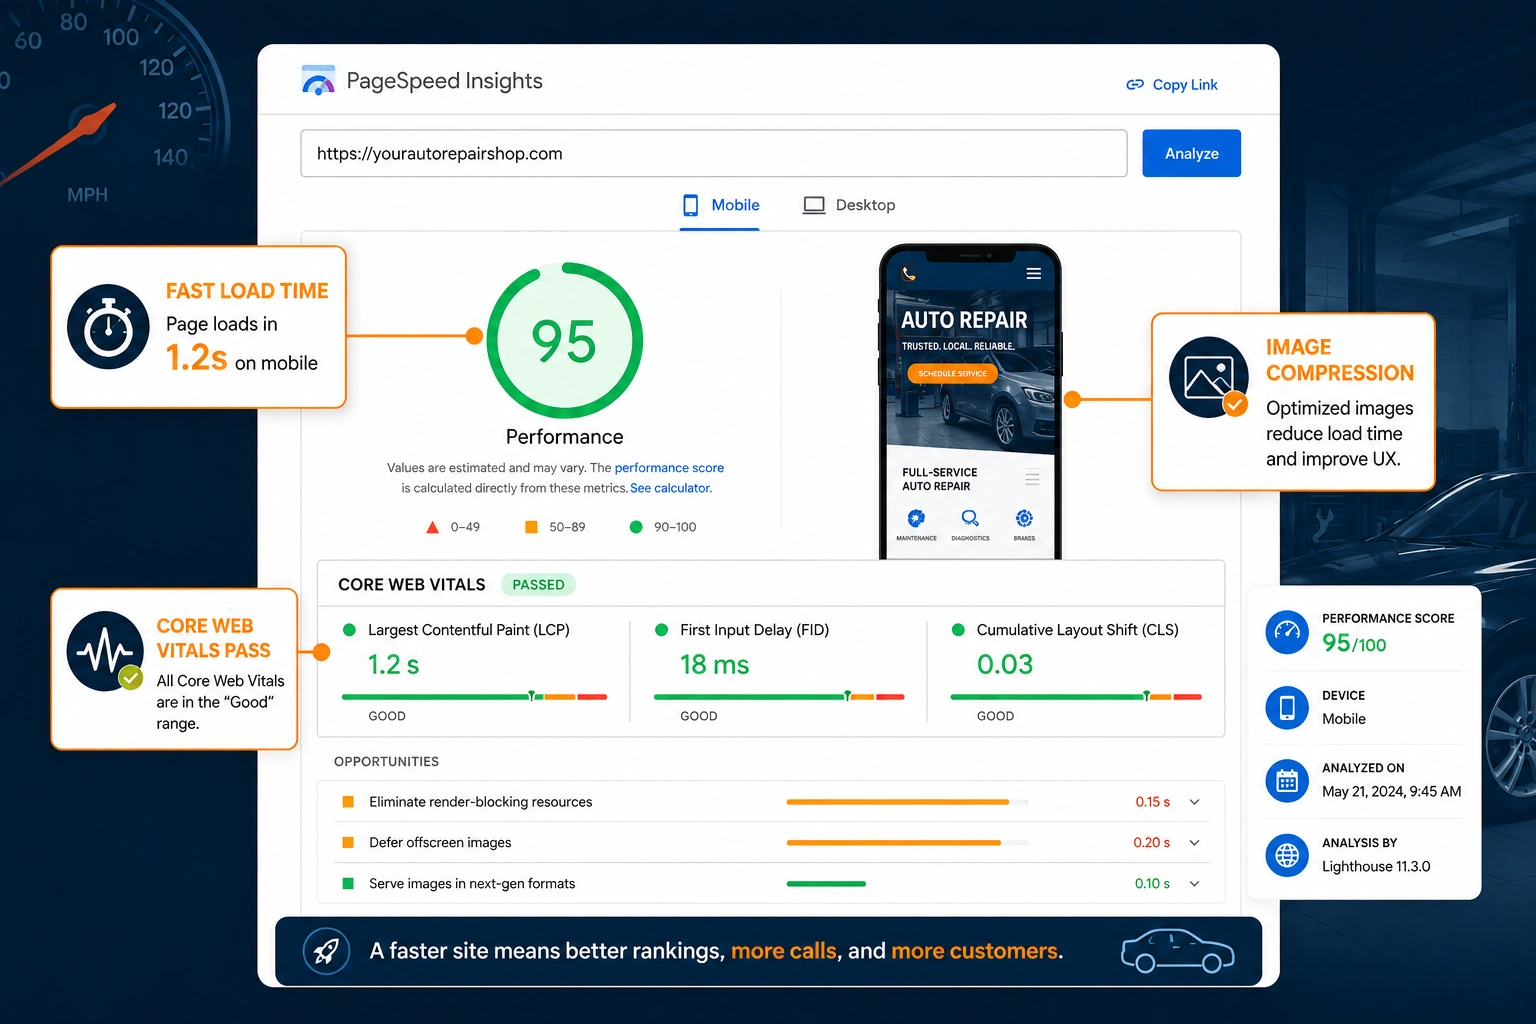
Task: Click the 0.10 s savings value
Action: 1152,884
